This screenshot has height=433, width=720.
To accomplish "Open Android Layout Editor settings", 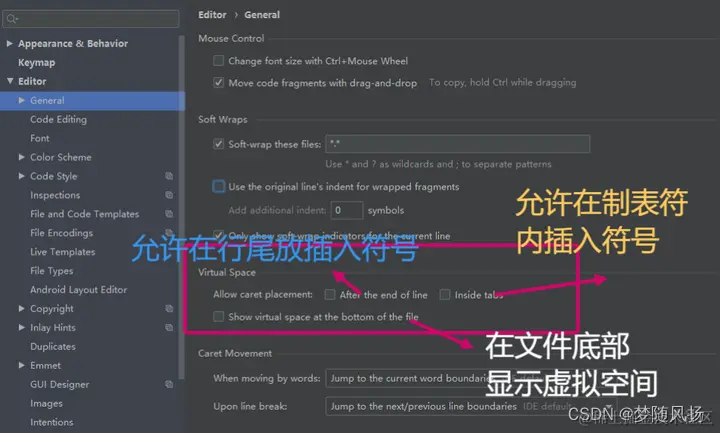I will click(x=79, y=290).
